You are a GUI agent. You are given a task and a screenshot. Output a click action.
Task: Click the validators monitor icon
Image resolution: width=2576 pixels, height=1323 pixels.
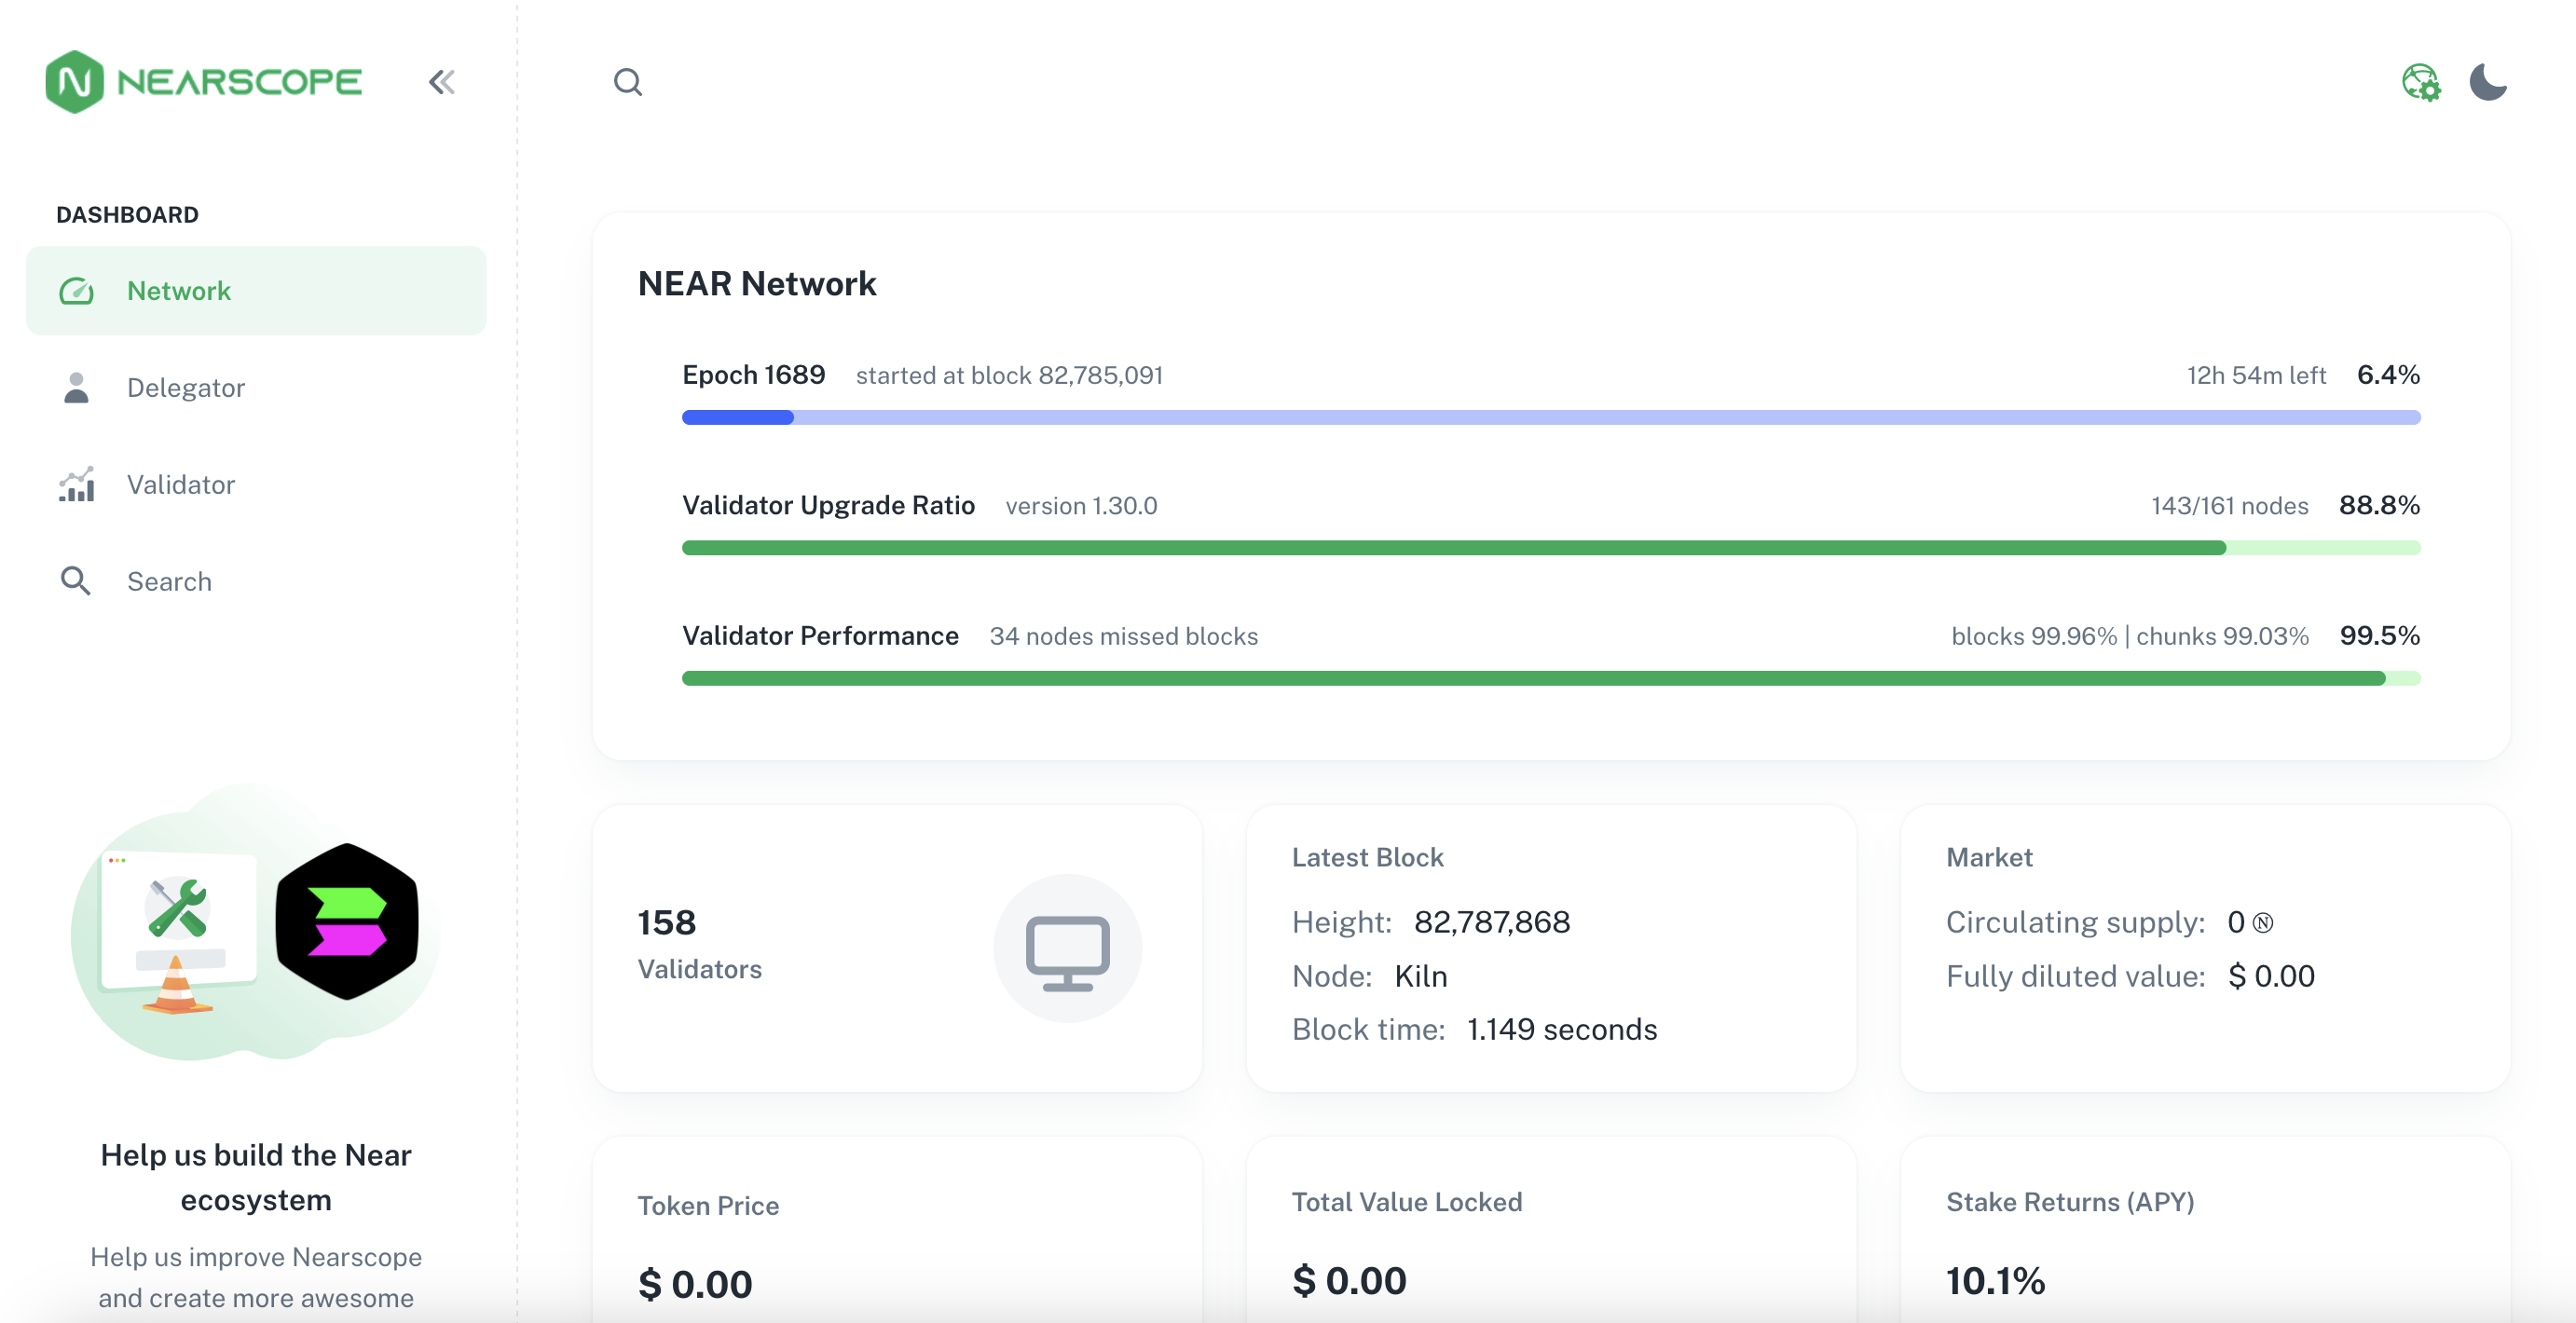[x=1067, y=950]
